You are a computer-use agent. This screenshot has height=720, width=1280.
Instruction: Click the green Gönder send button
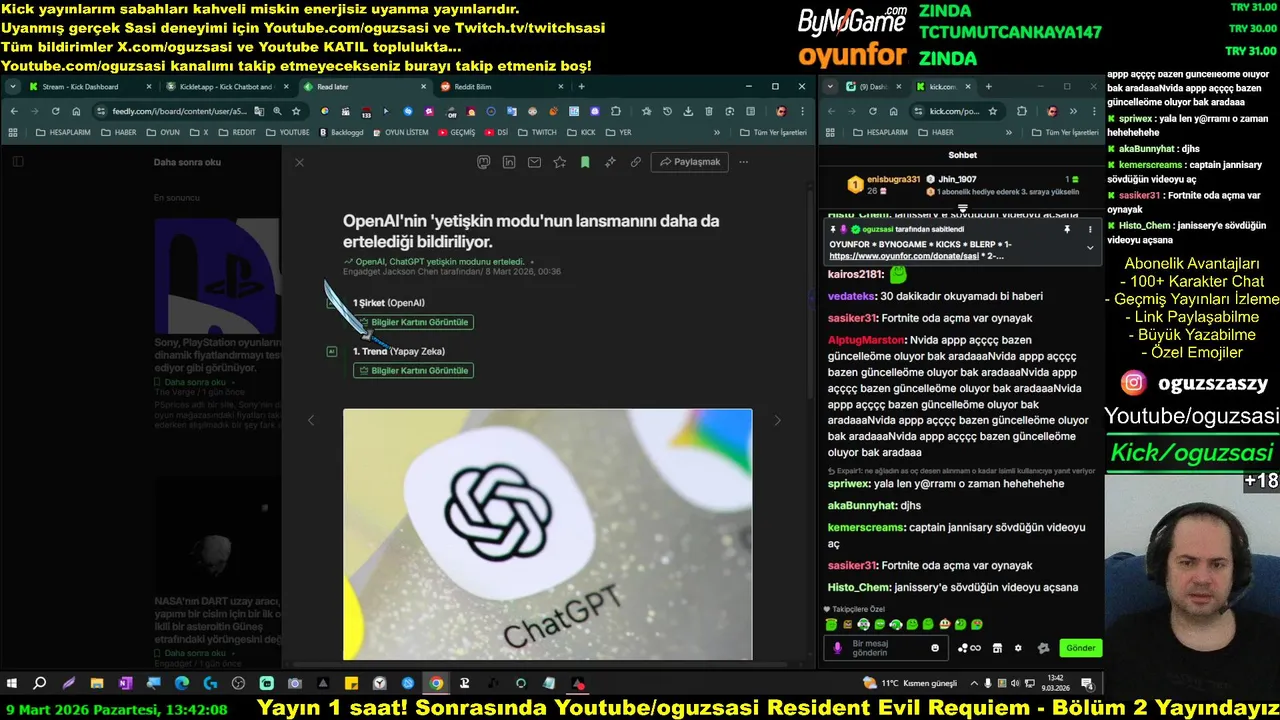[x=1081, y=648]
